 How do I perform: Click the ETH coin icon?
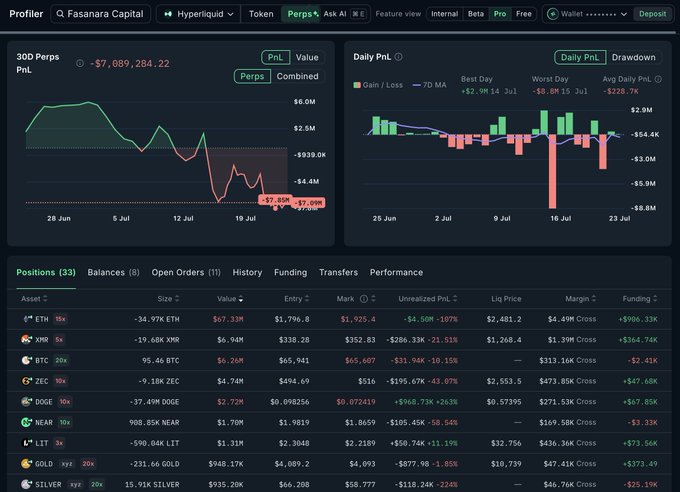(27, 319)
